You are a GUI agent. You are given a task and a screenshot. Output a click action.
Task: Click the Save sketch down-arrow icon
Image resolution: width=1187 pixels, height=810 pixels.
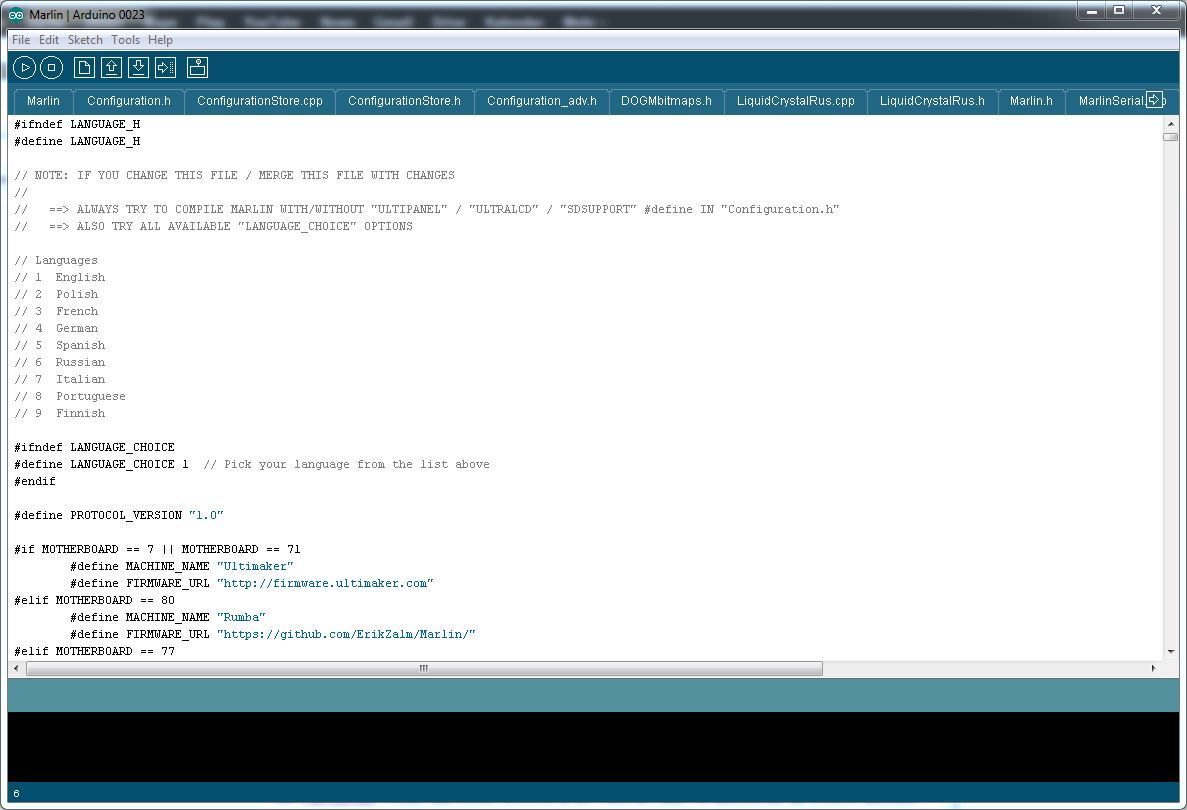click(x=139, y=67)
